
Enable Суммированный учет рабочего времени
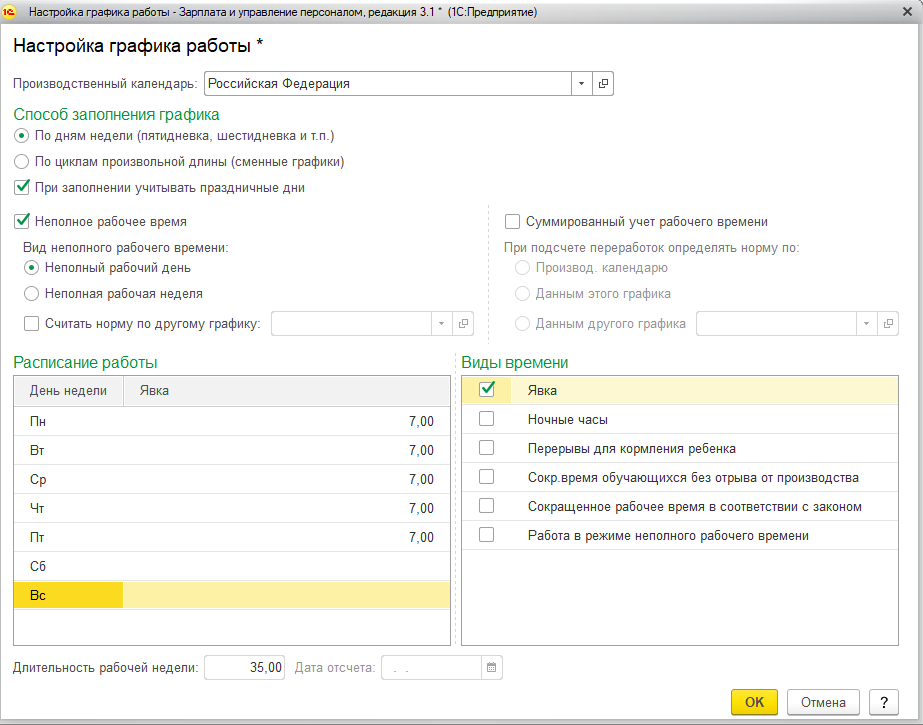(x=513, y=222)
